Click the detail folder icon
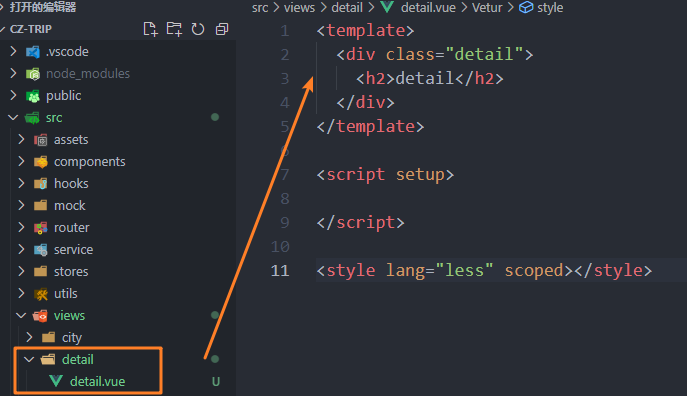This screenshot has width=687, height=396. point(48,359)
